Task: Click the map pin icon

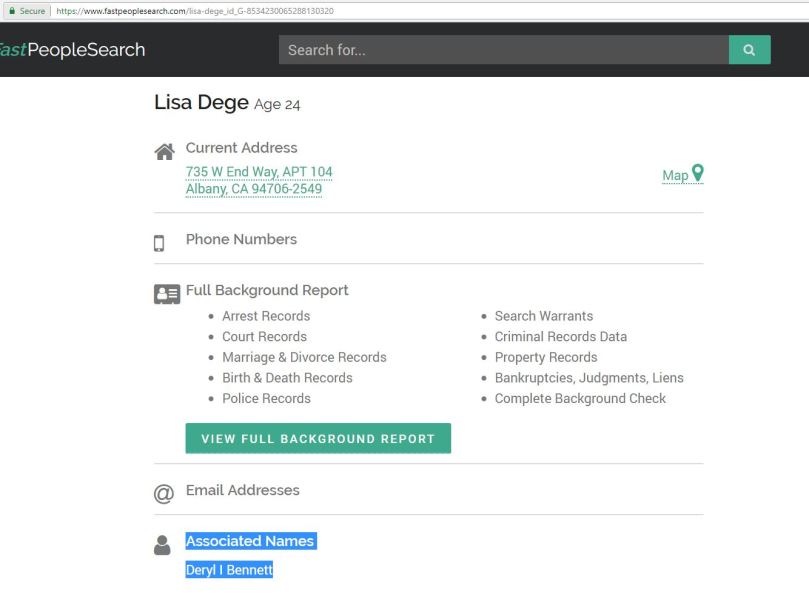Action: click(x=698, y=173)
